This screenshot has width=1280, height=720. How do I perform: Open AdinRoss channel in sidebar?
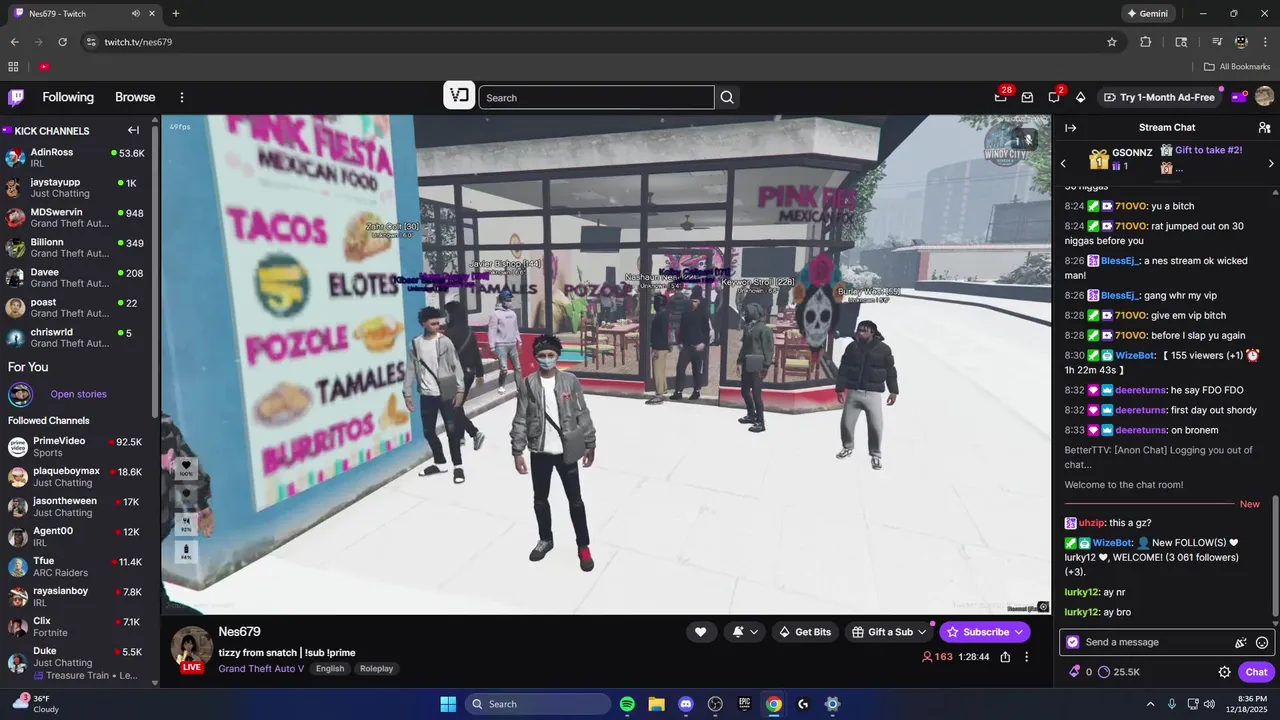(75, 158)
